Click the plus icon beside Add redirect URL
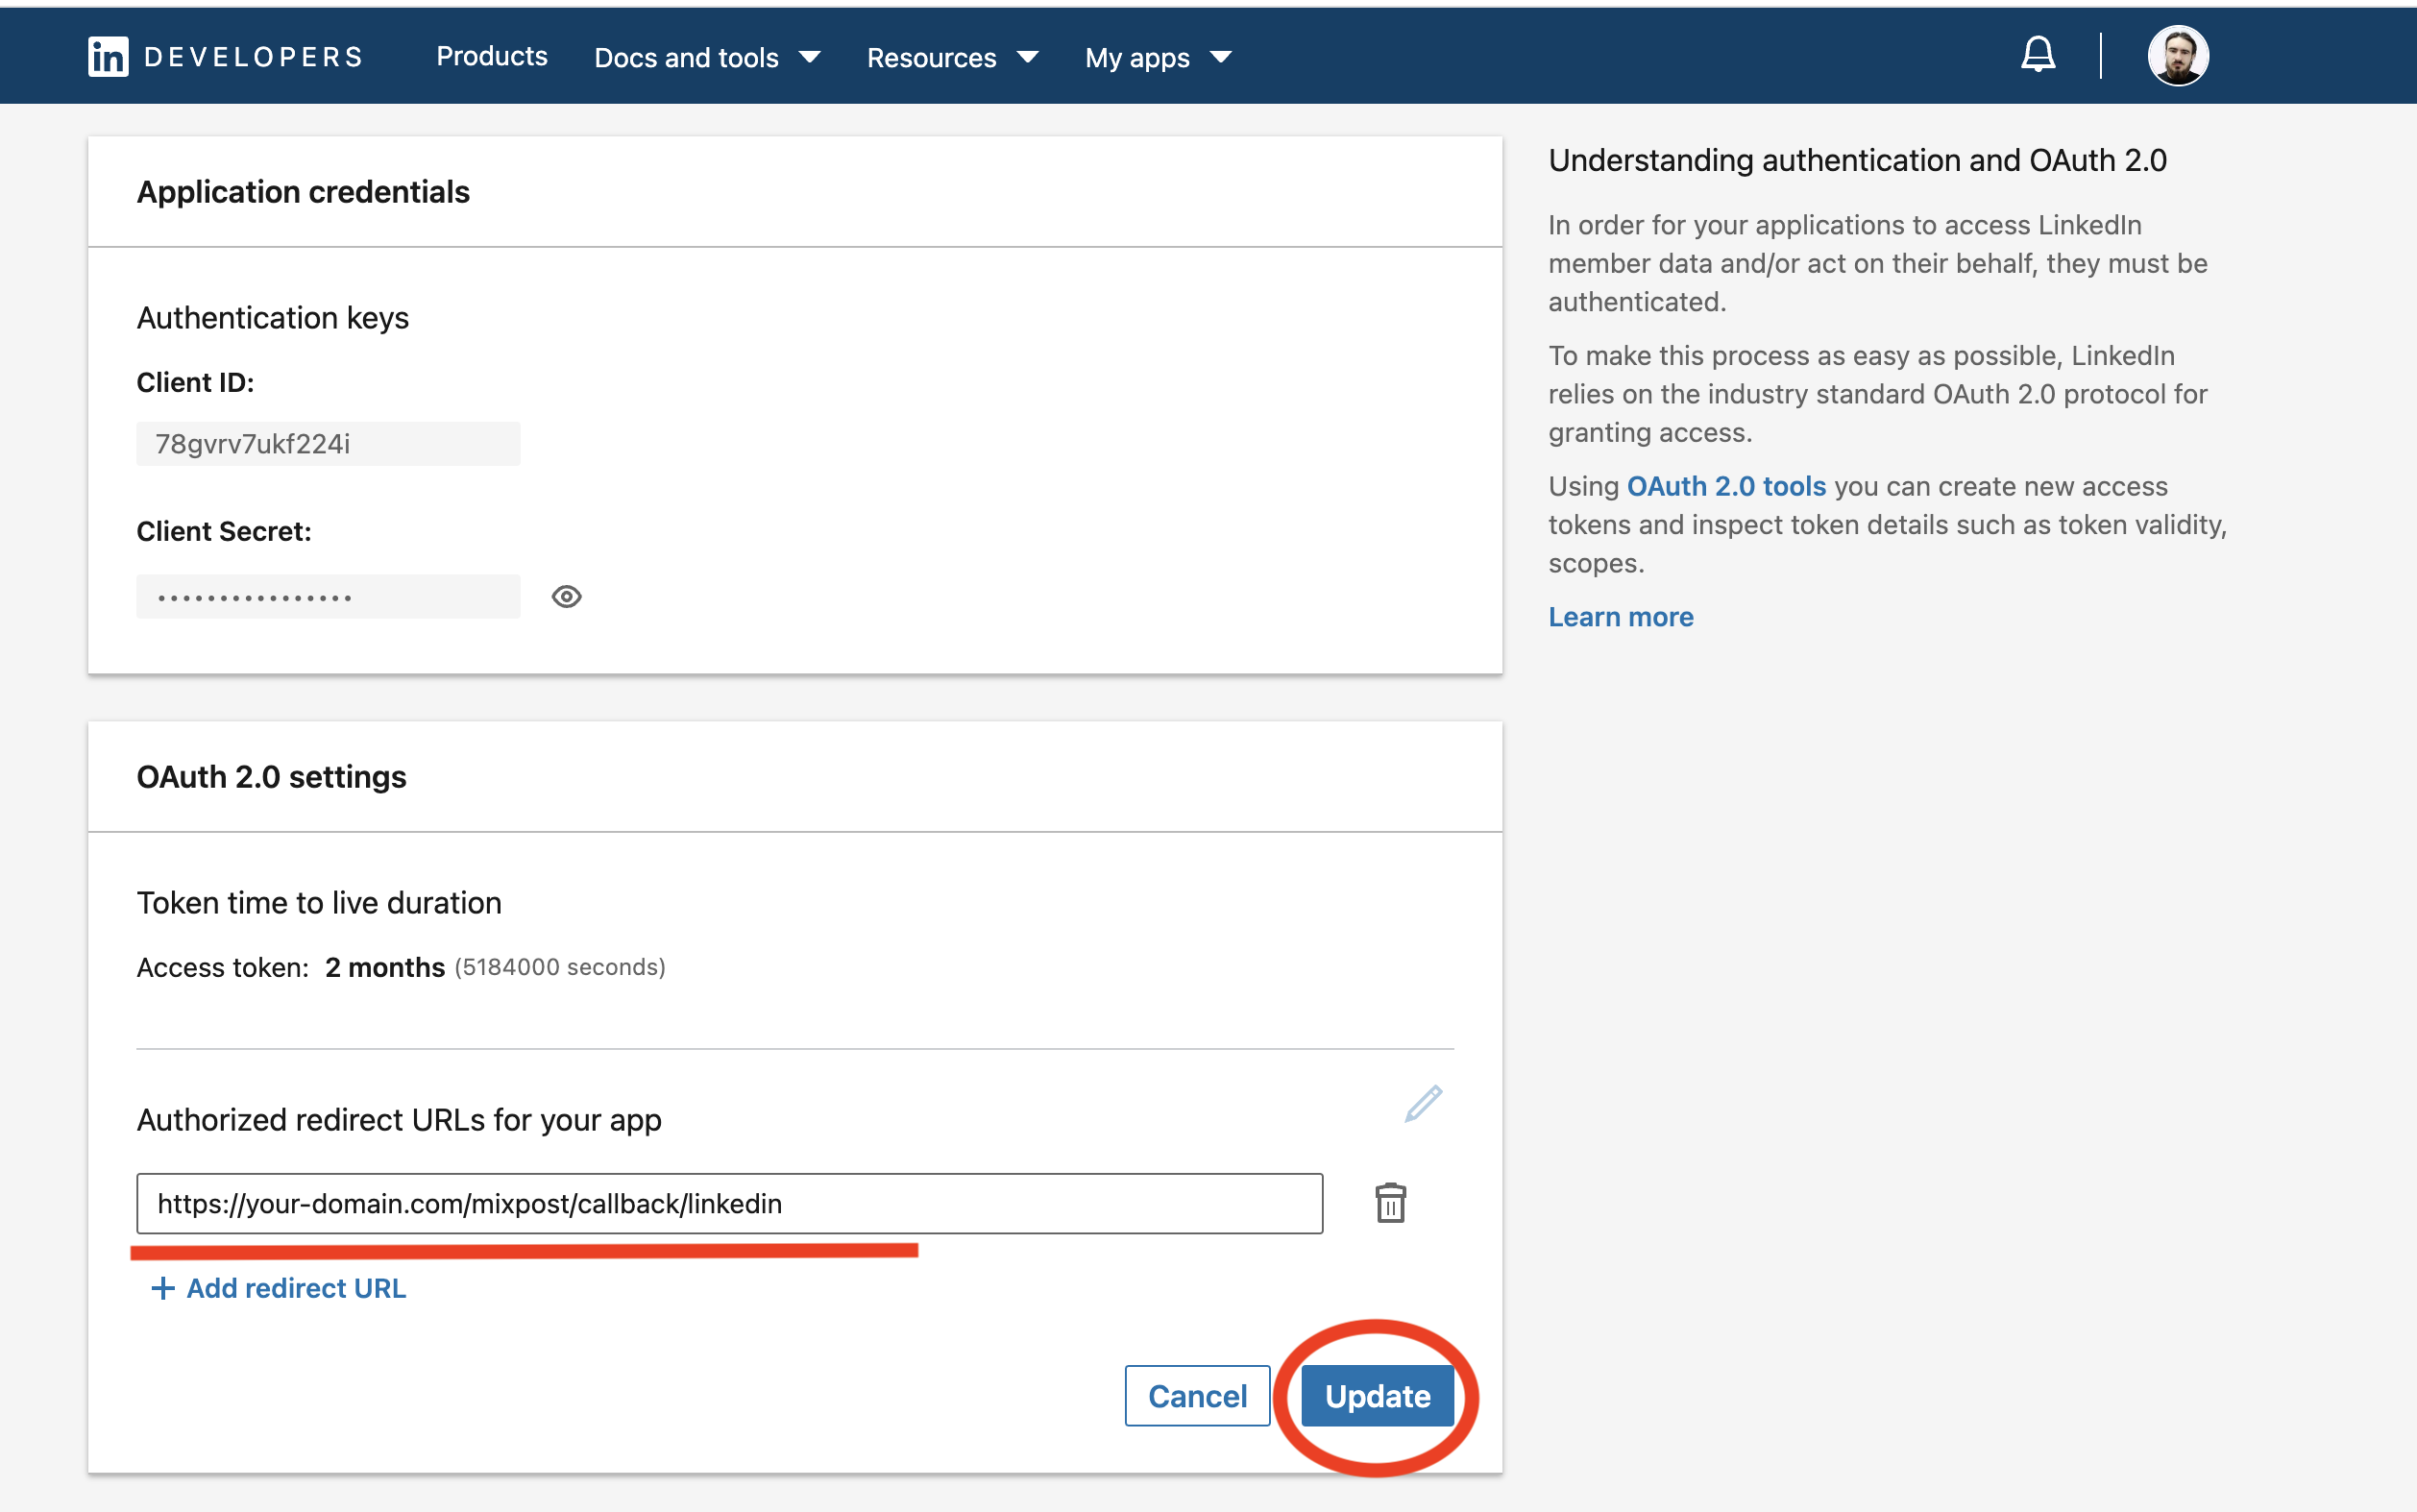The height and width of the screenshot is (1512, 2417). (162, 1288)
